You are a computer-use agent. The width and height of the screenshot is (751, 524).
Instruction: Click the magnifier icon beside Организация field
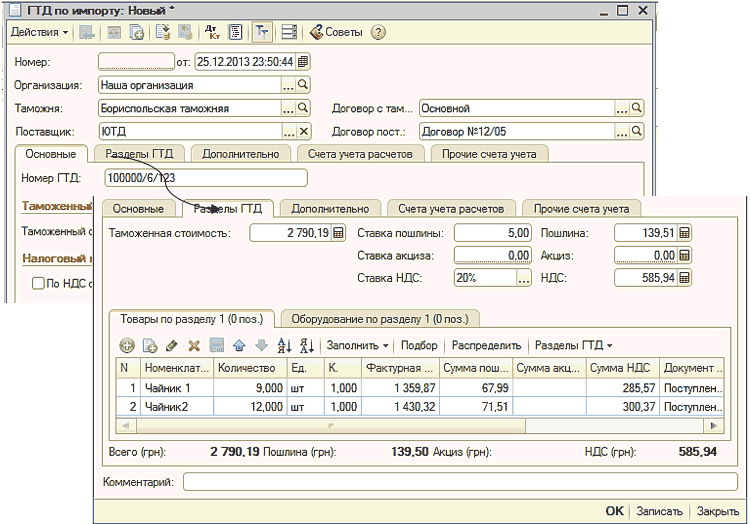point(304,85)
